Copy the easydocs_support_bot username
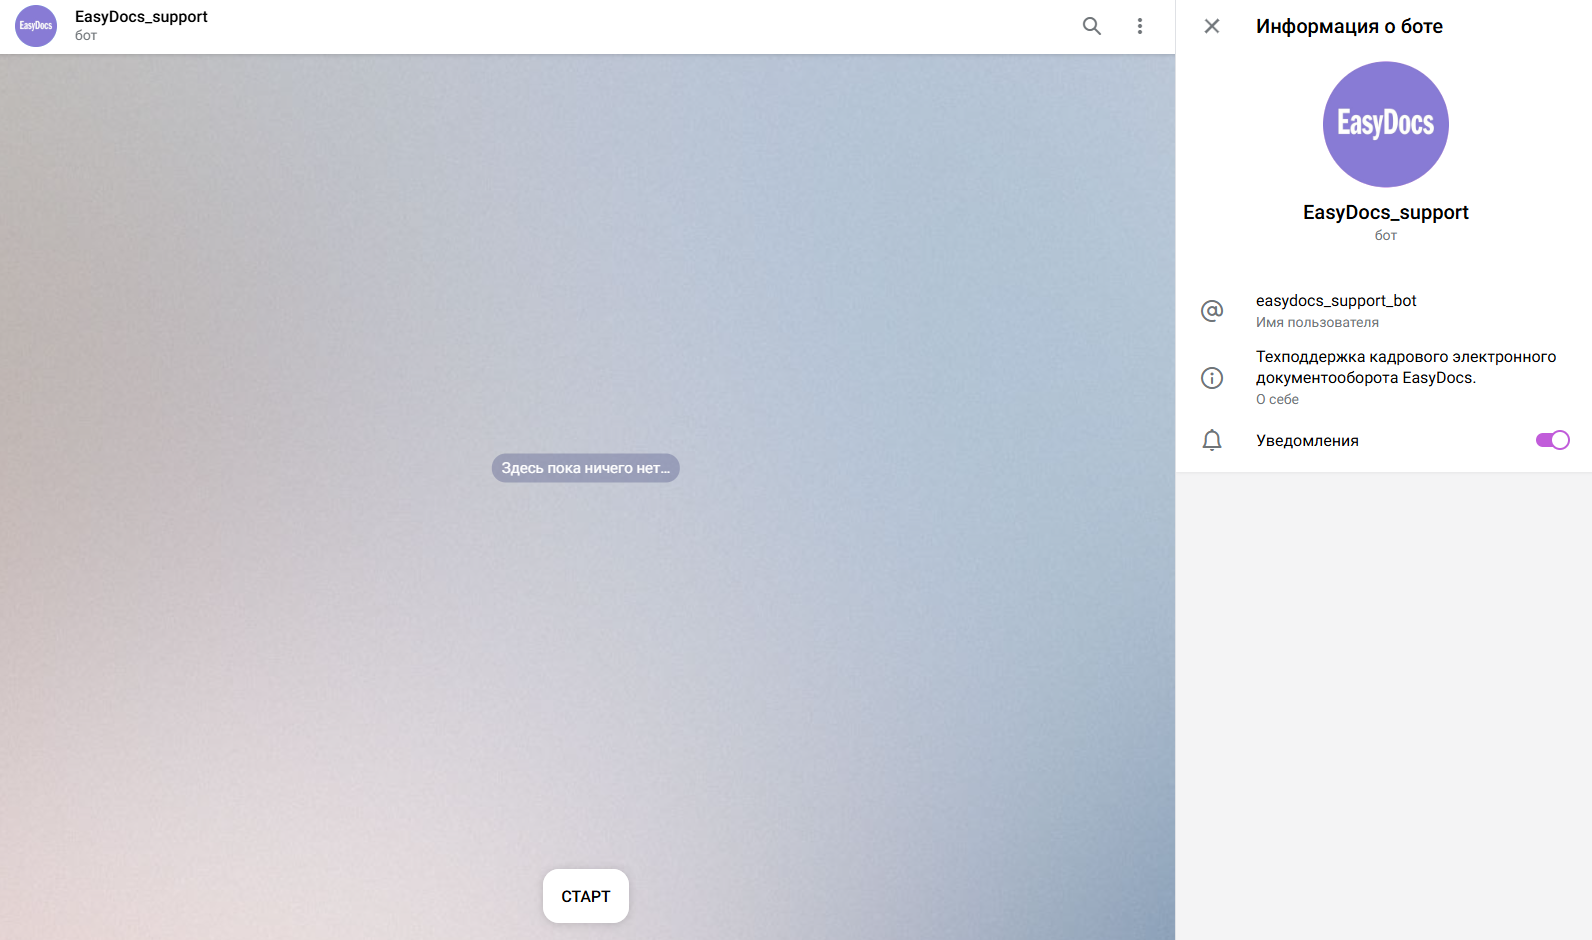Screen dimensions: 1592x940 point(1336,301)
